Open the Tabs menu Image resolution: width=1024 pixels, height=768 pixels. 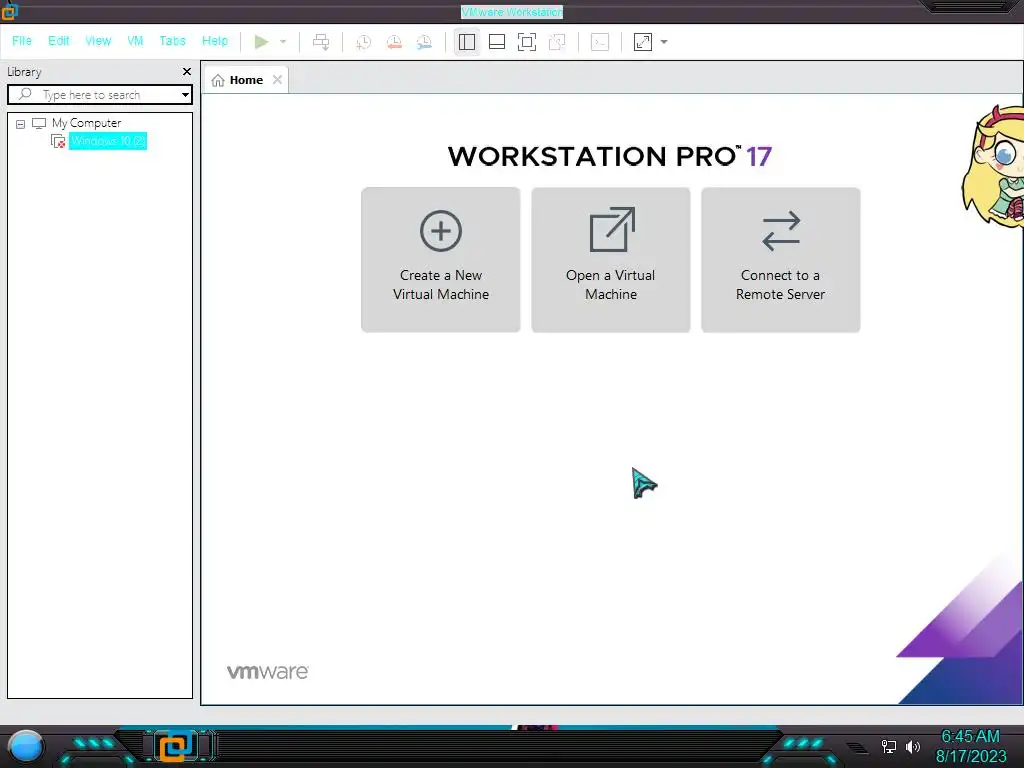point(172,41)
